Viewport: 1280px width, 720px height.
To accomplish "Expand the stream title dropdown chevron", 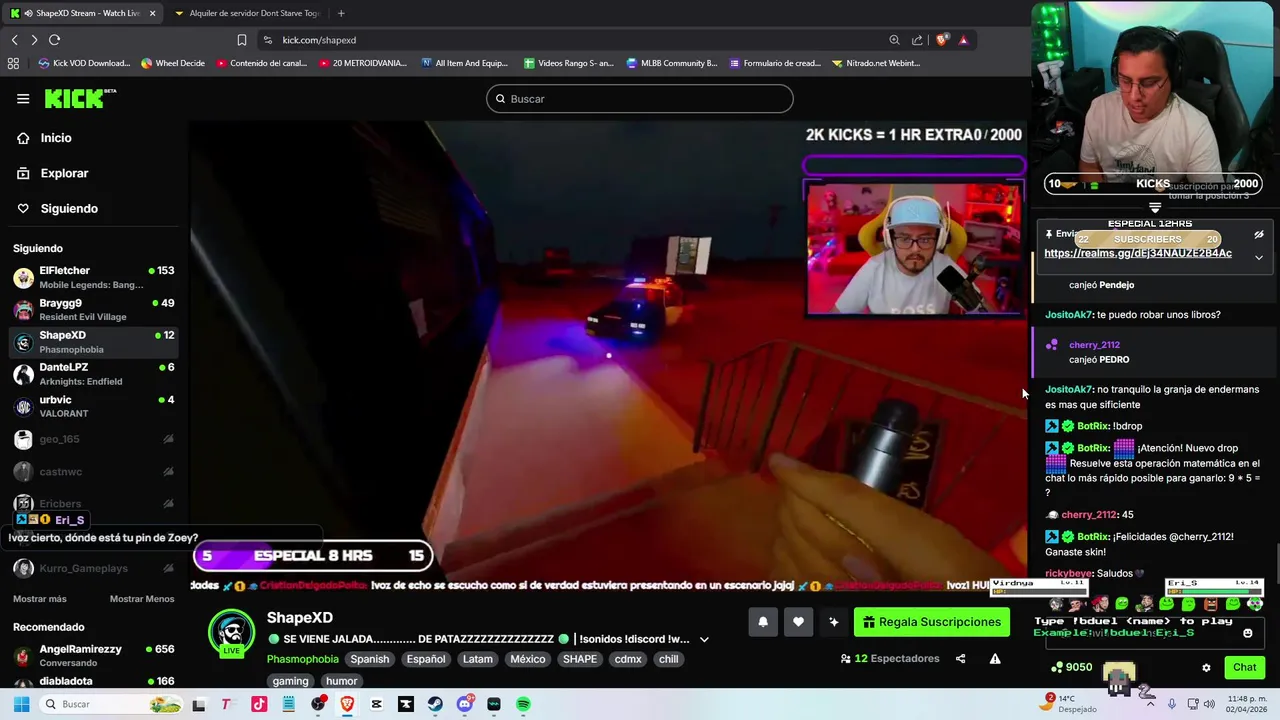I will (704, 640).
